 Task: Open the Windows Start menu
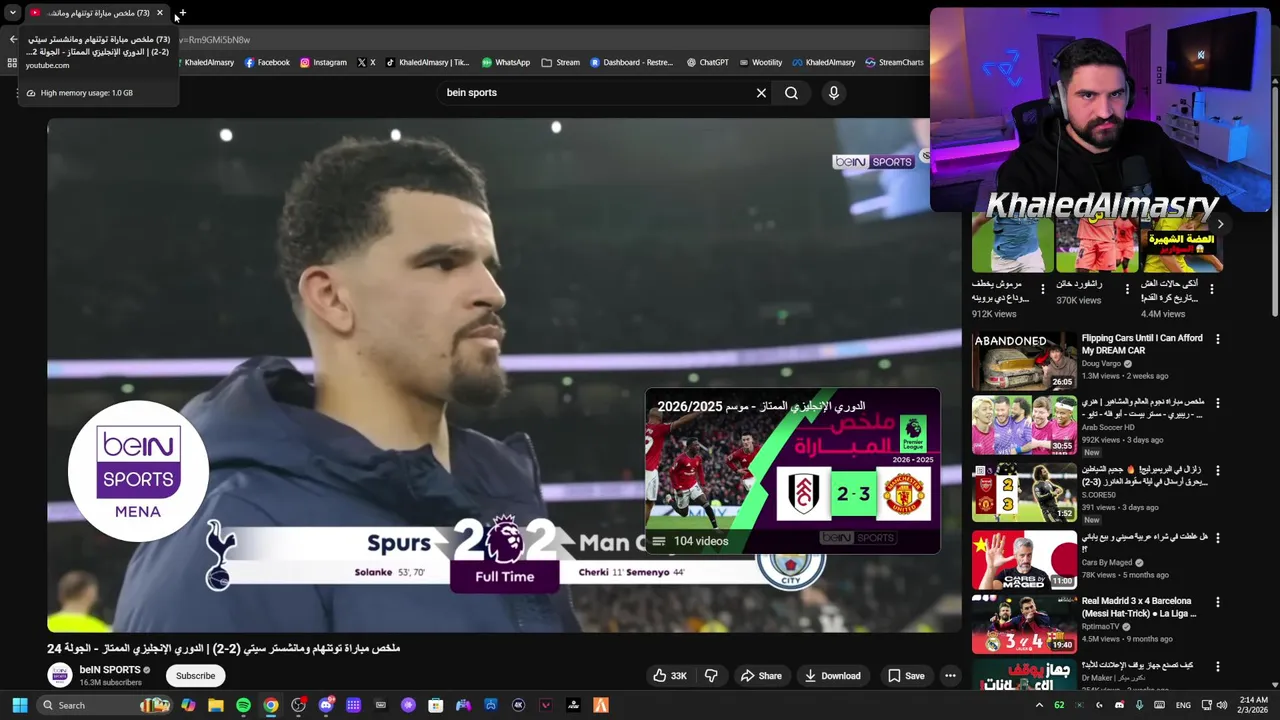click(19, 705)
